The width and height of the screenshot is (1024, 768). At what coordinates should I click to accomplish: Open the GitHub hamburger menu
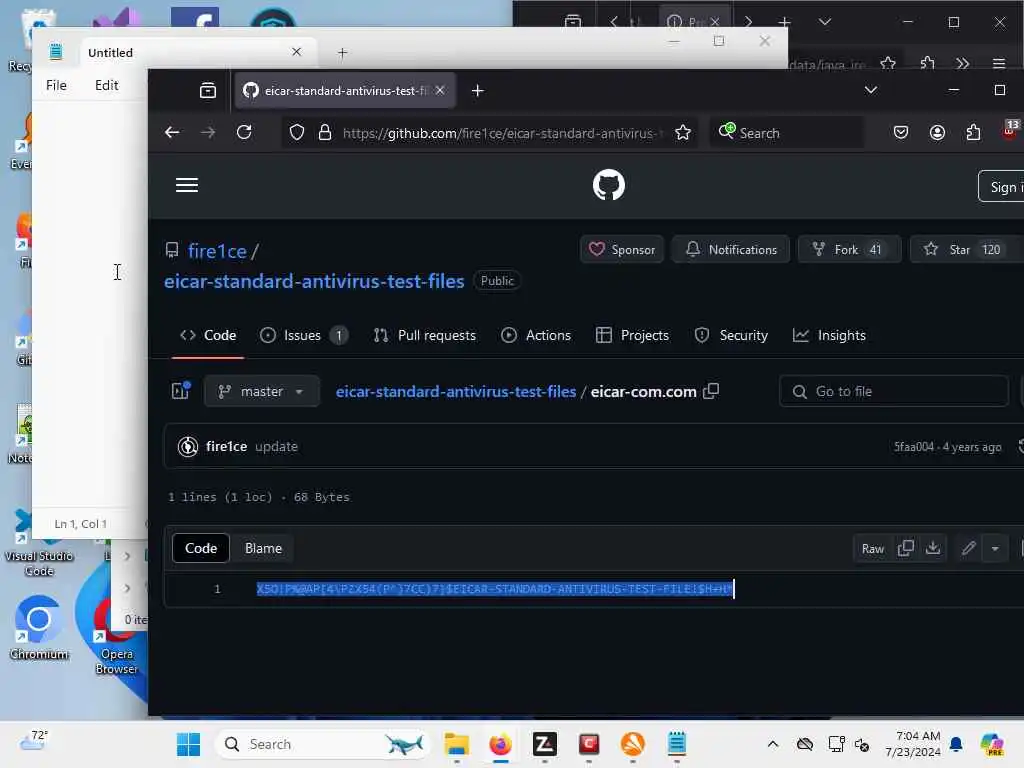[187, 185]
